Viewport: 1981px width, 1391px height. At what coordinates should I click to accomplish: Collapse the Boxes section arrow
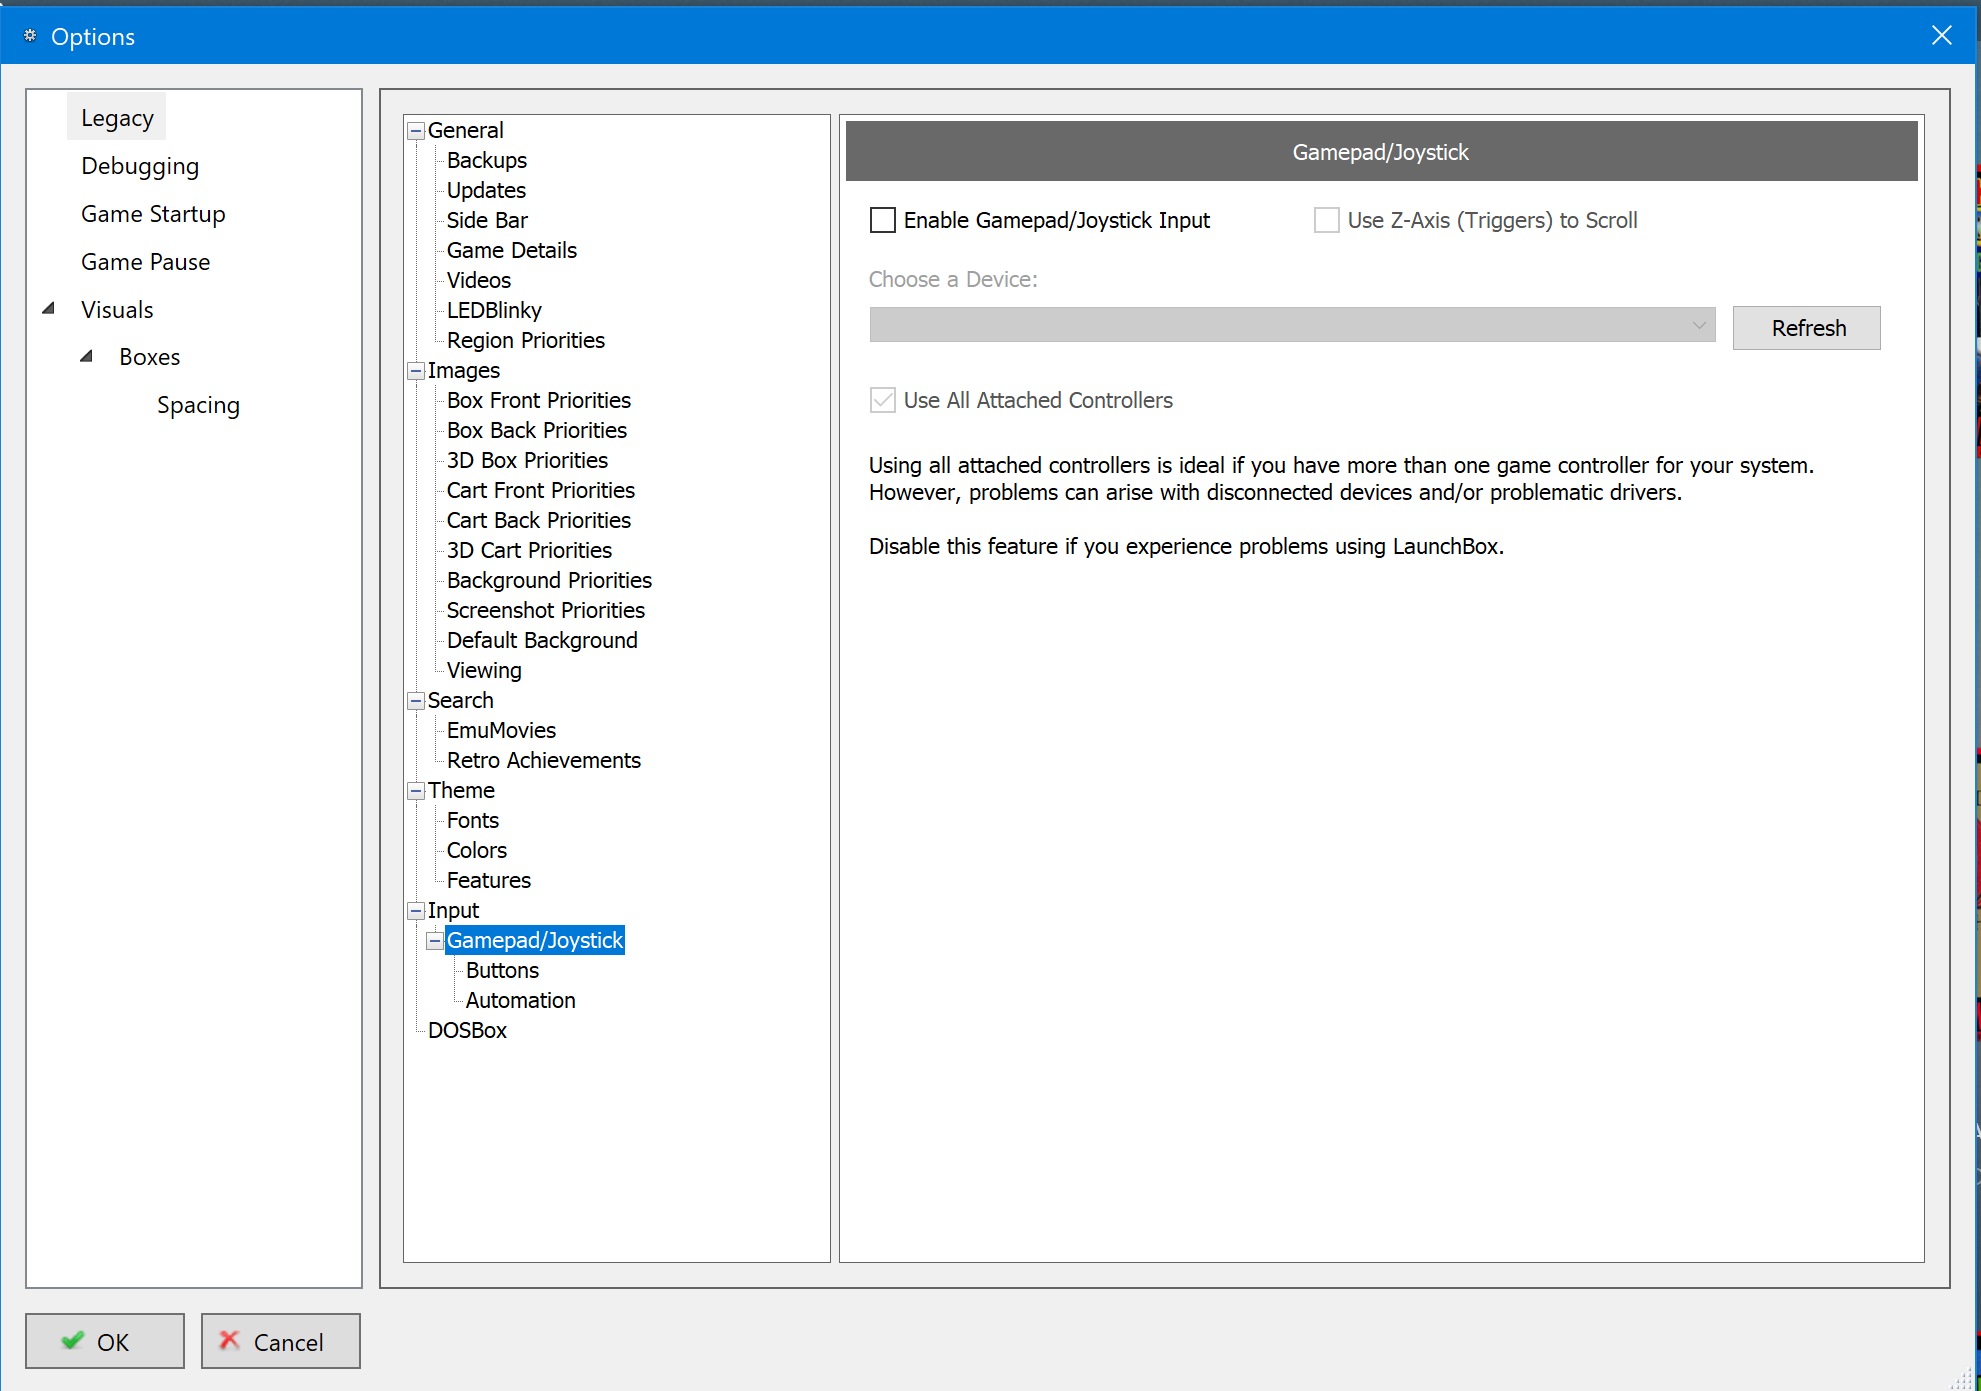click(x=87, y=356)
